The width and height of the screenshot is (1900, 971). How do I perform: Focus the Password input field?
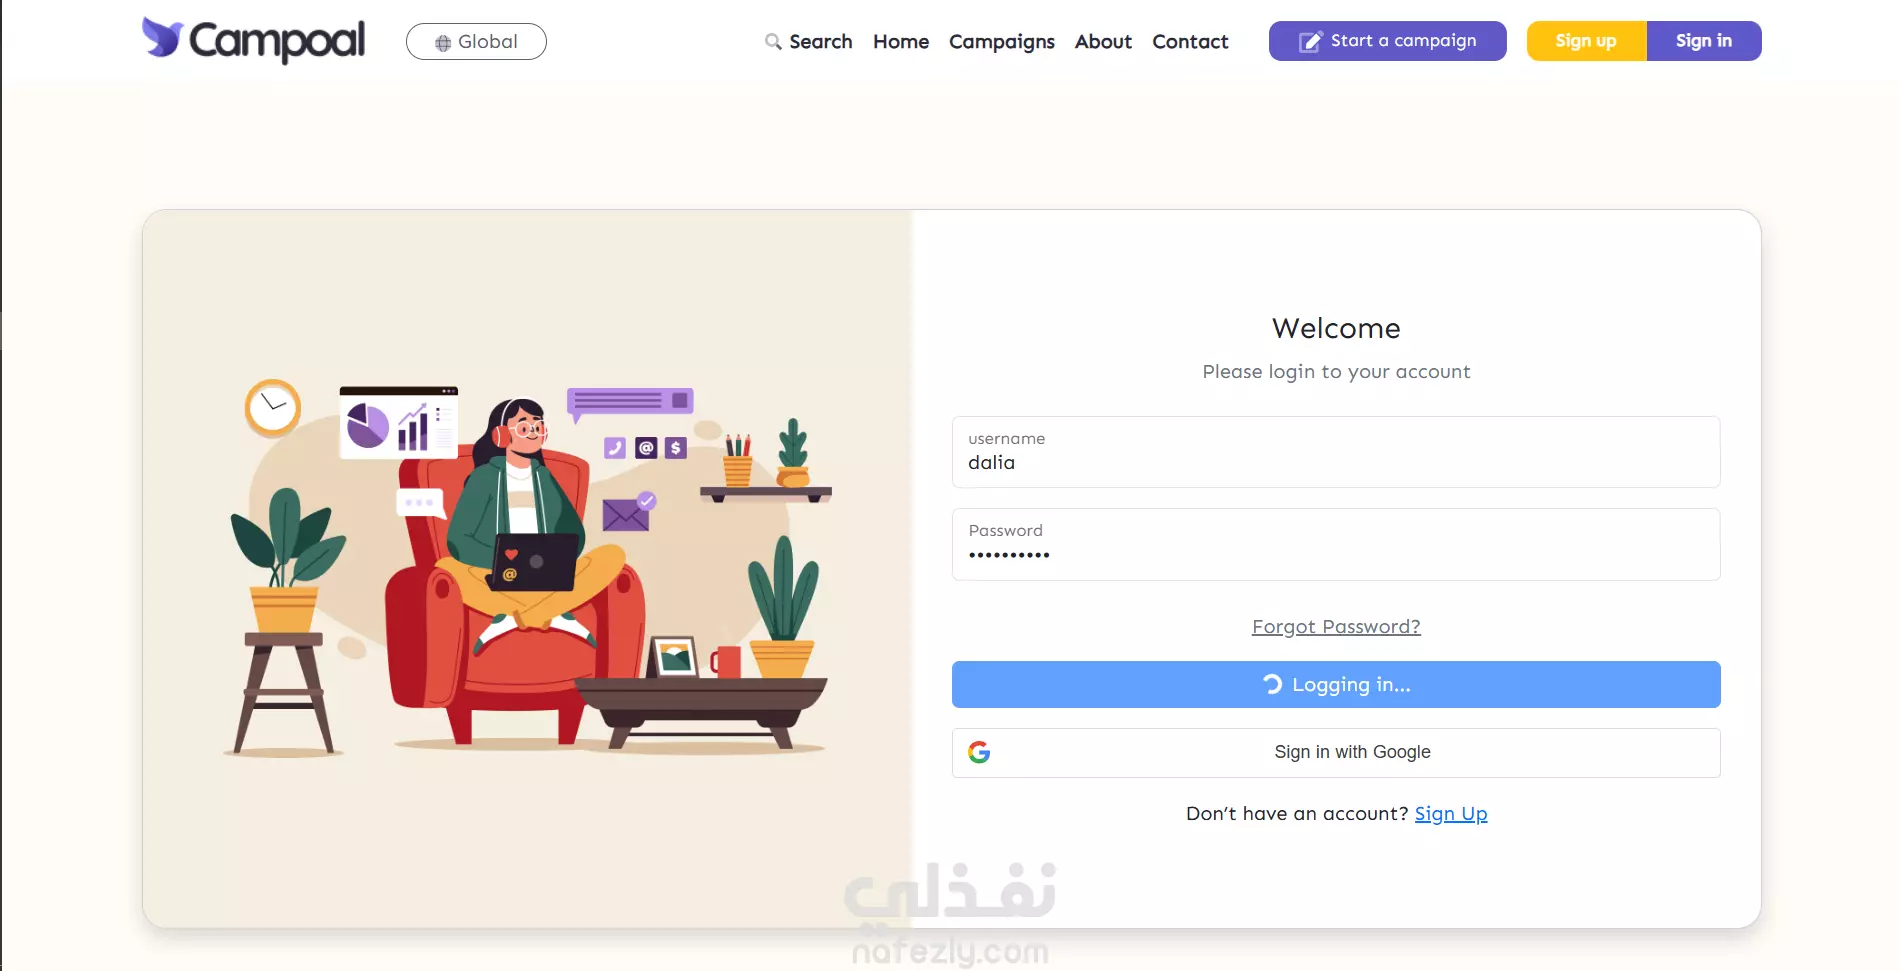click(1336, 544)
